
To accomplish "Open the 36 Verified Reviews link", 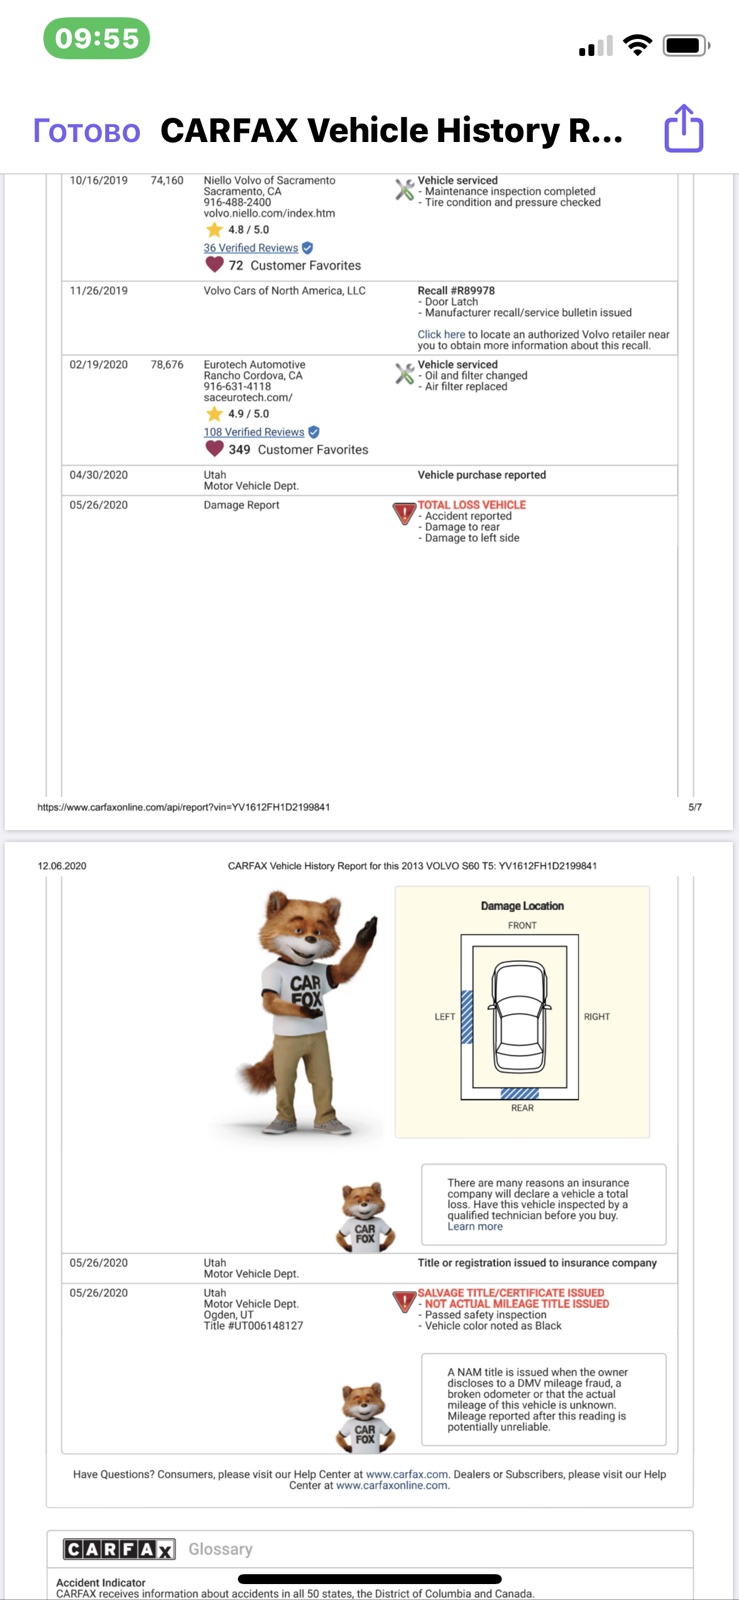I will [x=251, y=248].
